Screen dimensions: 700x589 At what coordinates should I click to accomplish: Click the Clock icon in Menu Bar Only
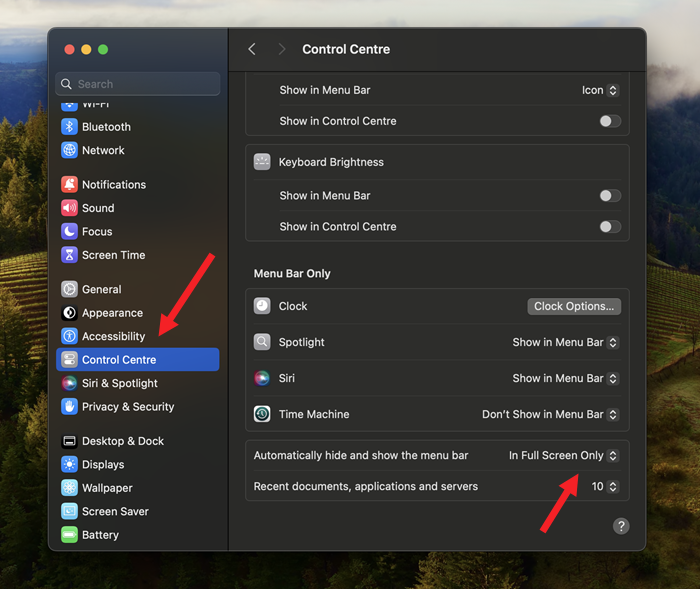click(x=262, y=306)
